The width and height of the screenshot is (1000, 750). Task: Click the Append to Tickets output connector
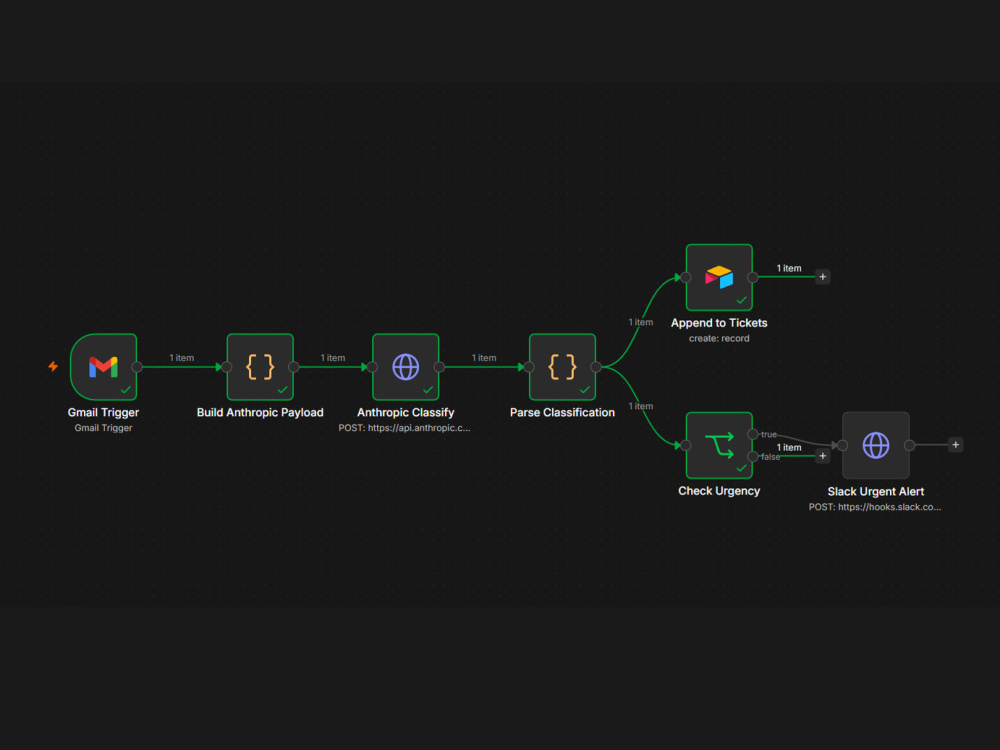coord(753,277)
